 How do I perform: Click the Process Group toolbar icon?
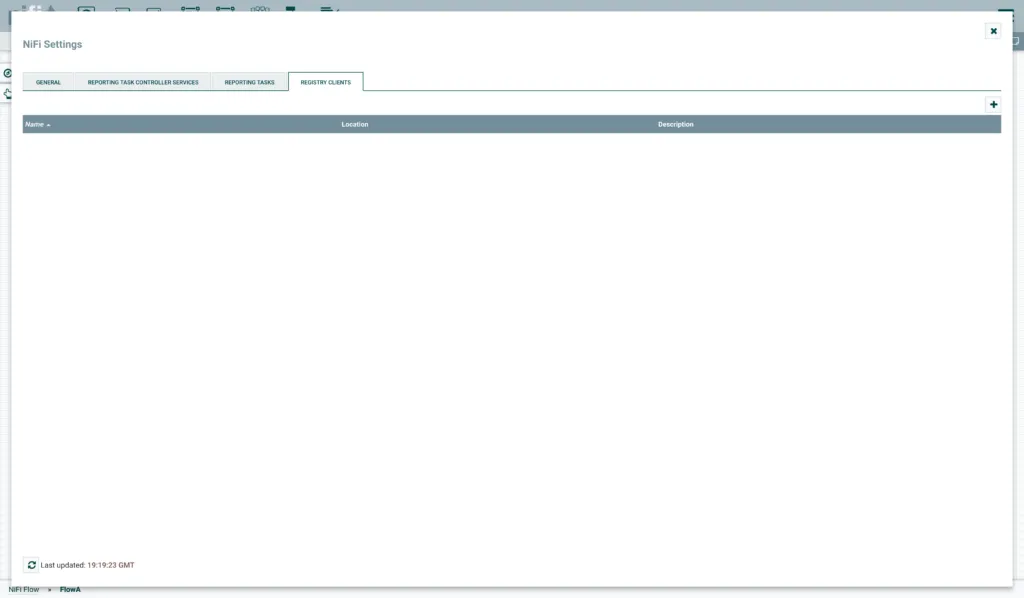pos(190,9)
